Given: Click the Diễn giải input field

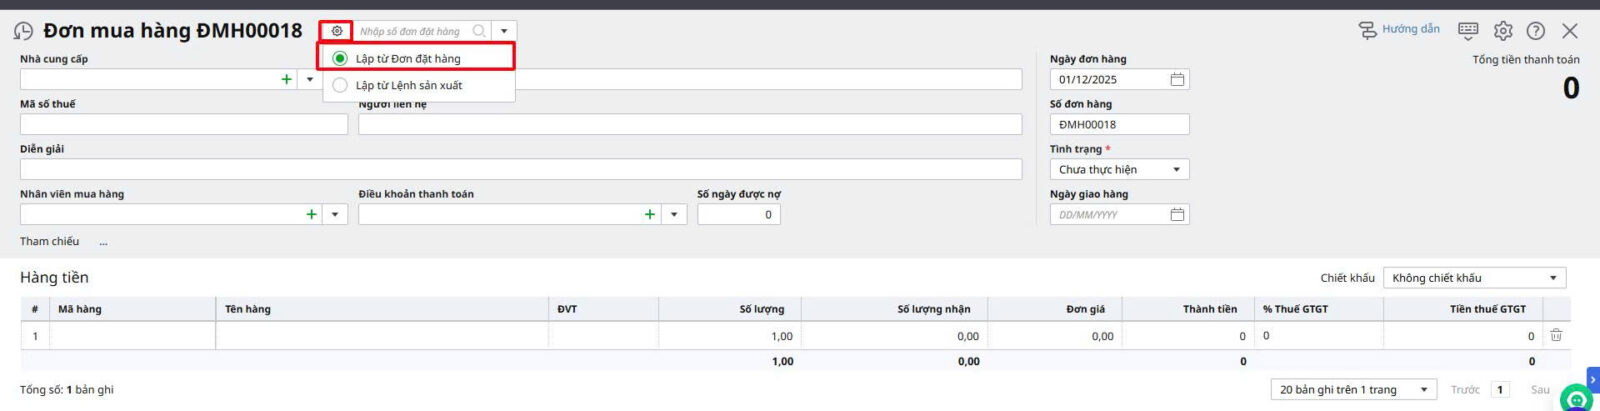Looking at the screenshot, I should 520,169.
